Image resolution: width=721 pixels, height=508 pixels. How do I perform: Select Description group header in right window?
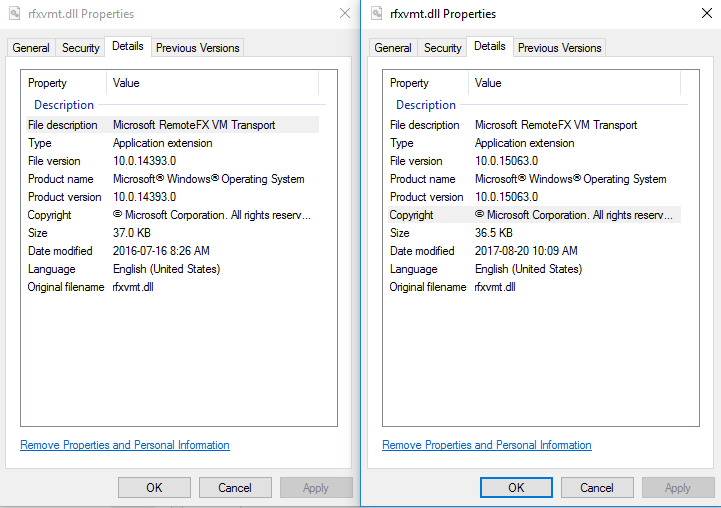(x=426, y=105)
